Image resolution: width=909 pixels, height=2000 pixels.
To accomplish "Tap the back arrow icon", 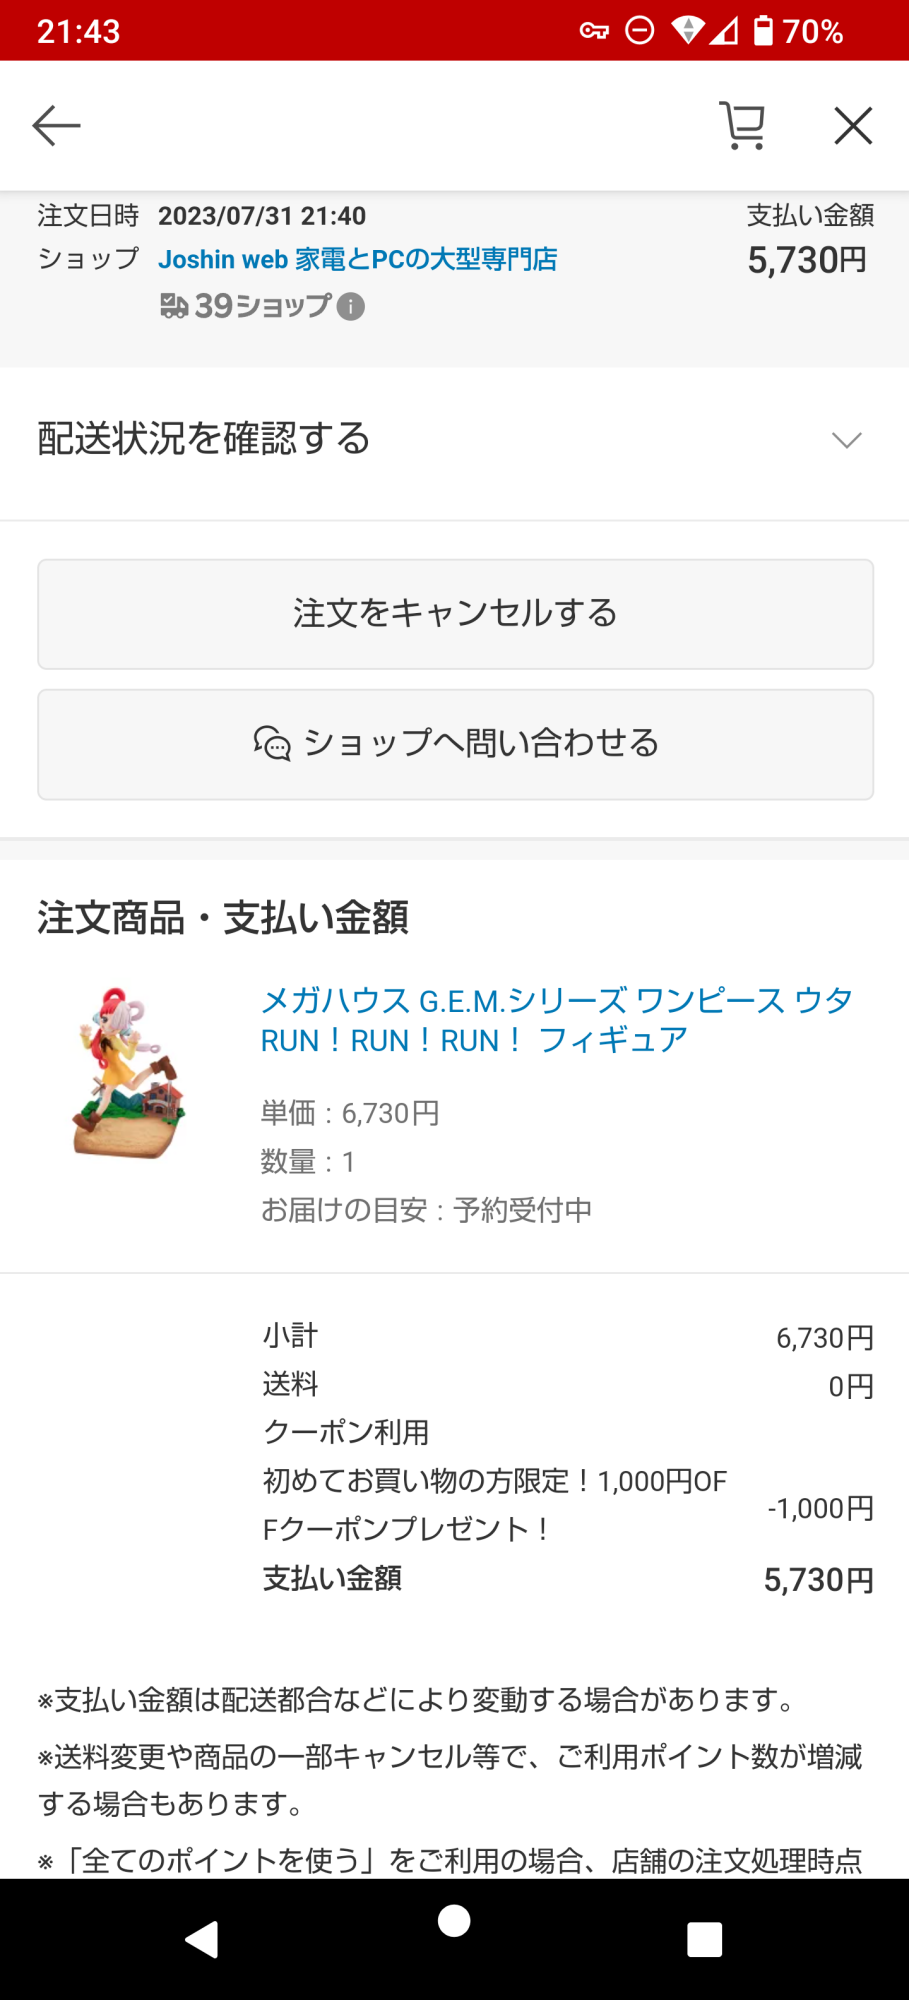I will coord(56,126).
